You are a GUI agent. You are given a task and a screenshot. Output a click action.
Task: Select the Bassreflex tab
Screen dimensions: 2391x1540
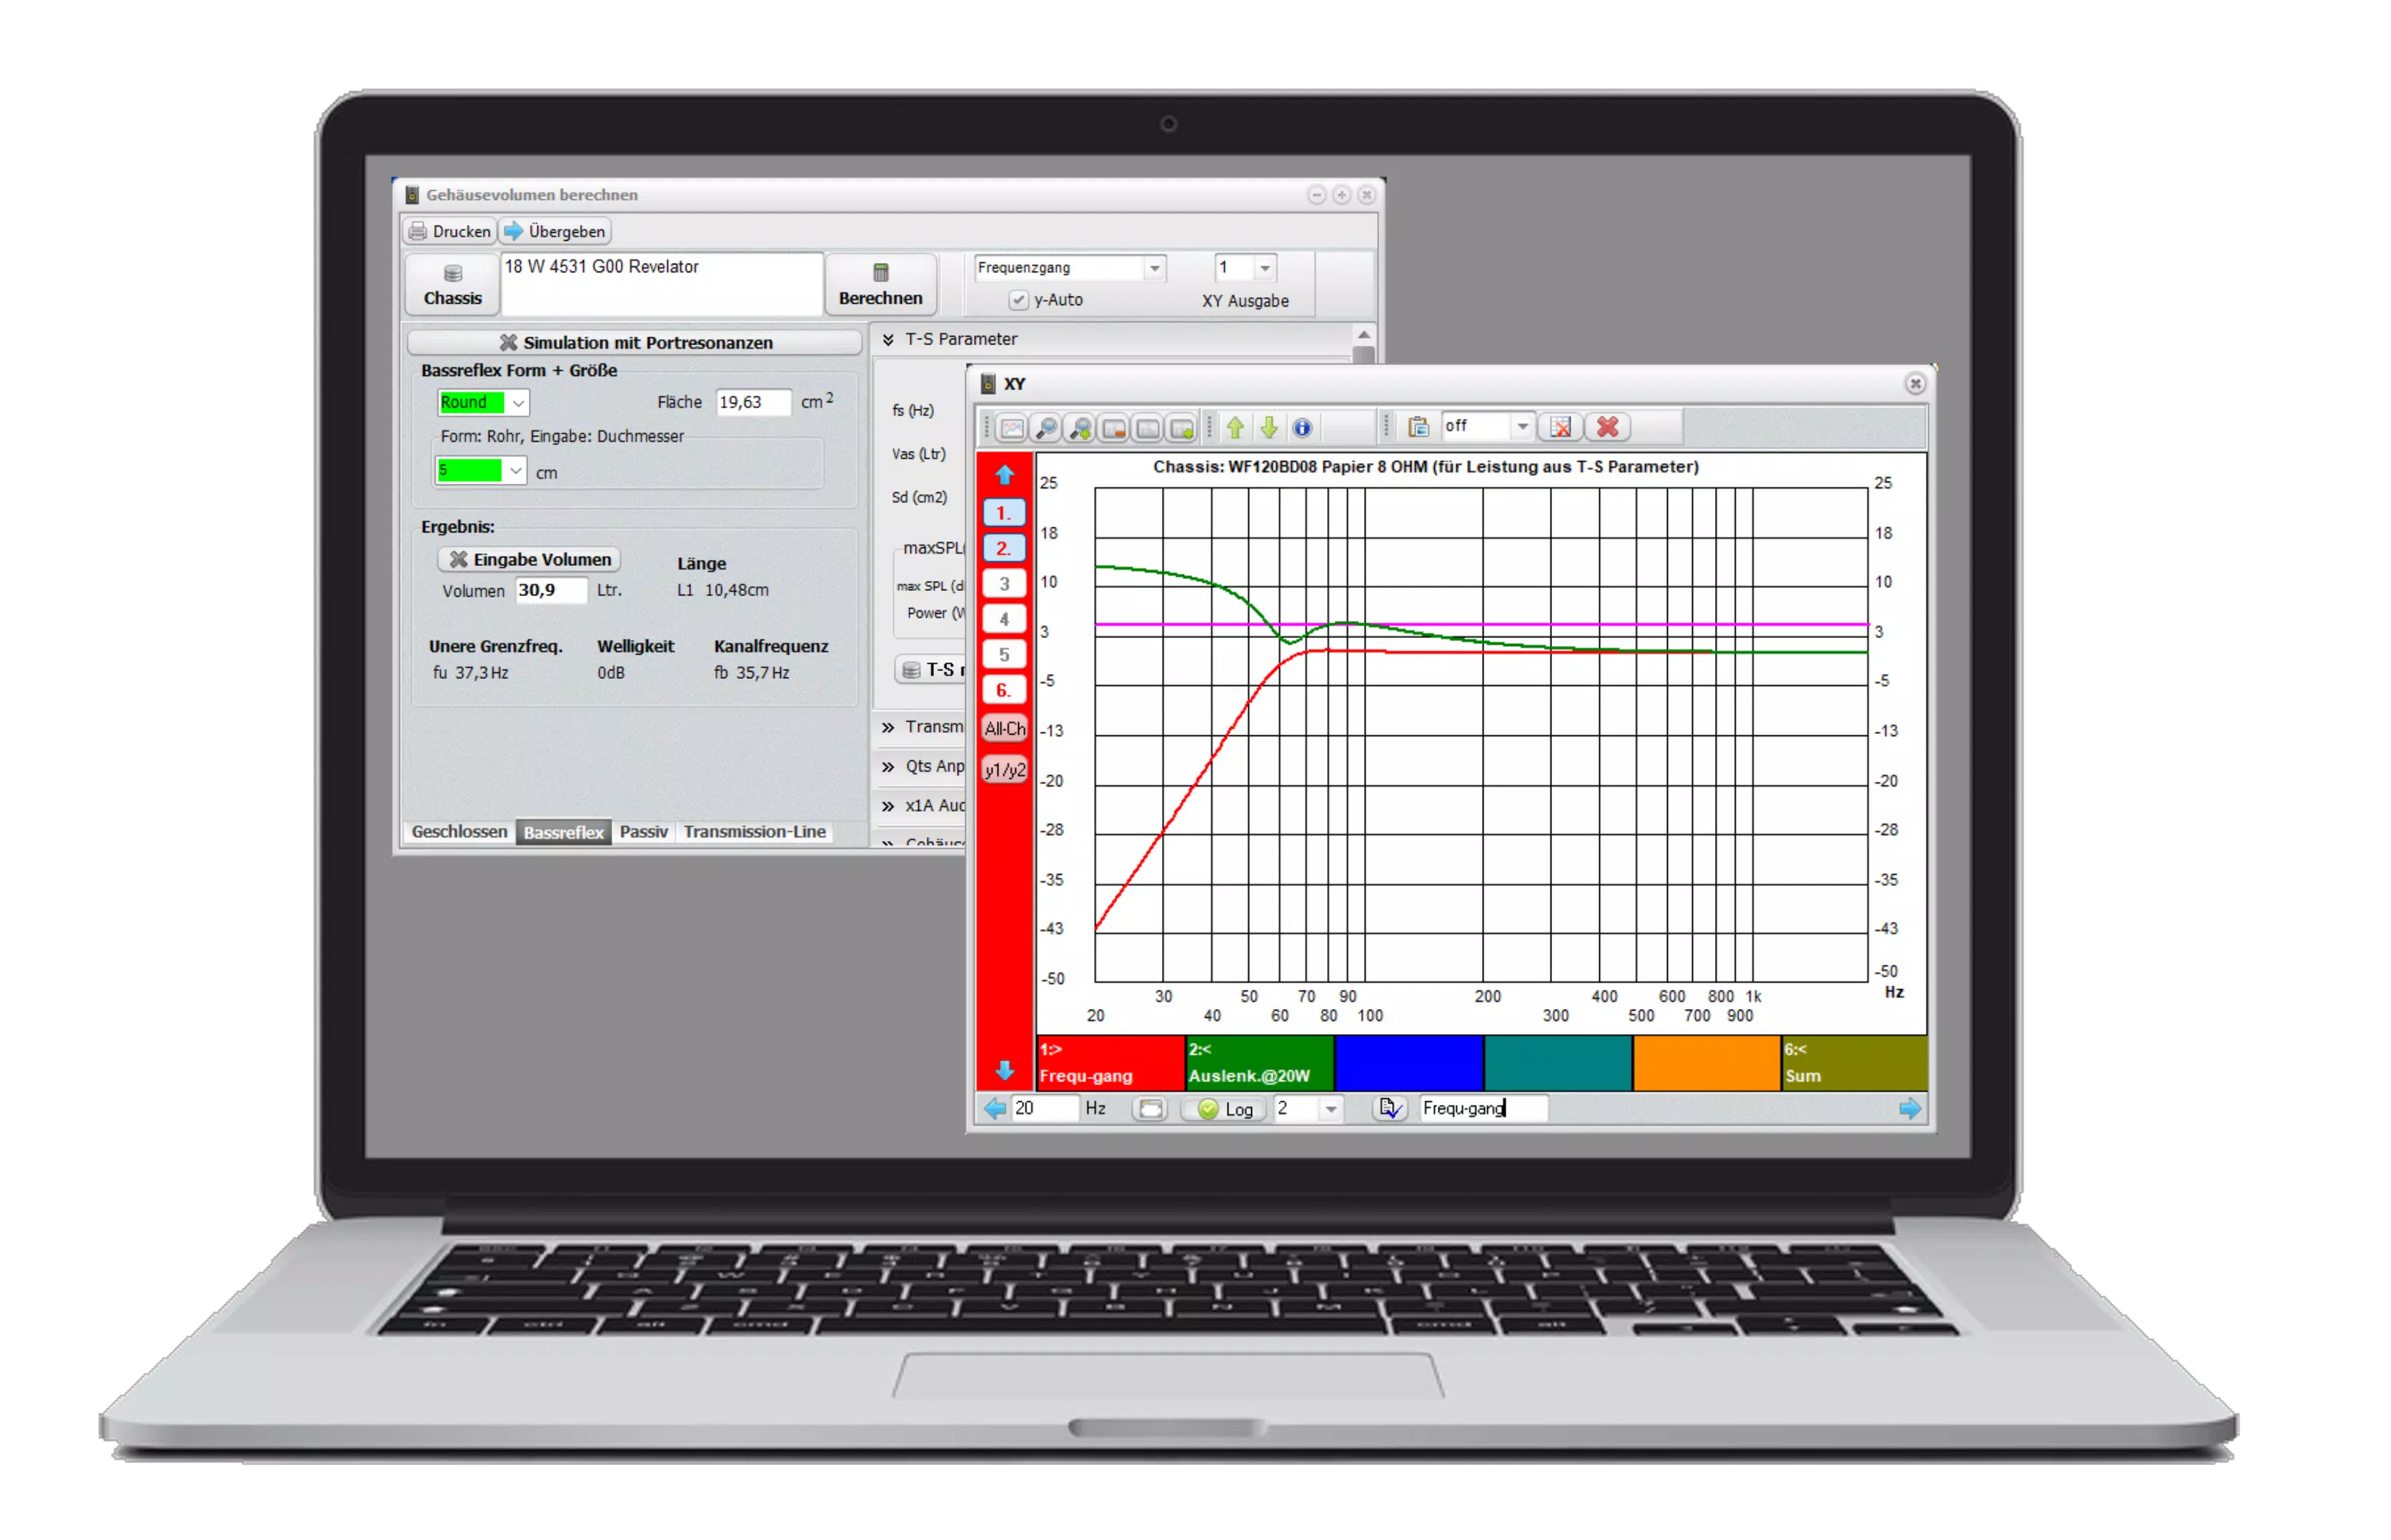pyautogui.click(x=564, y=832)
